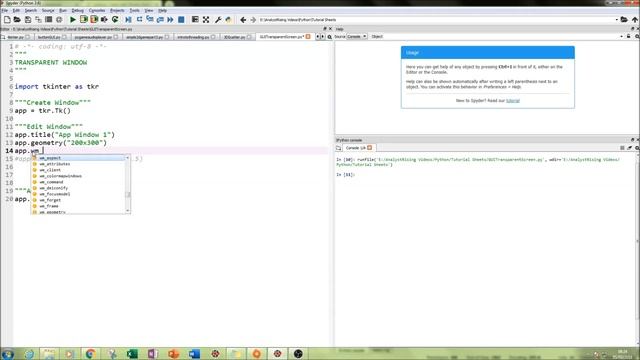Open the working directory path dropdown
The width and height of the screenshot is (640, 360).
point(617,20)
